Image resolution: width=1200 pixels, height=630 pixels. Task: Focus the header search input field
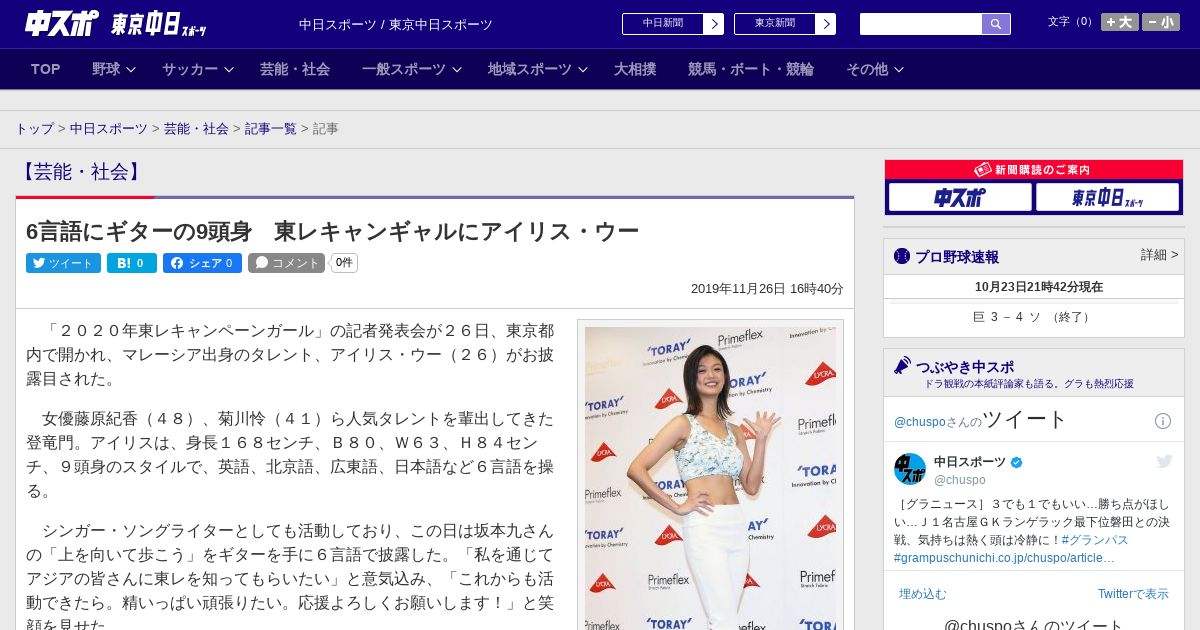921,24
